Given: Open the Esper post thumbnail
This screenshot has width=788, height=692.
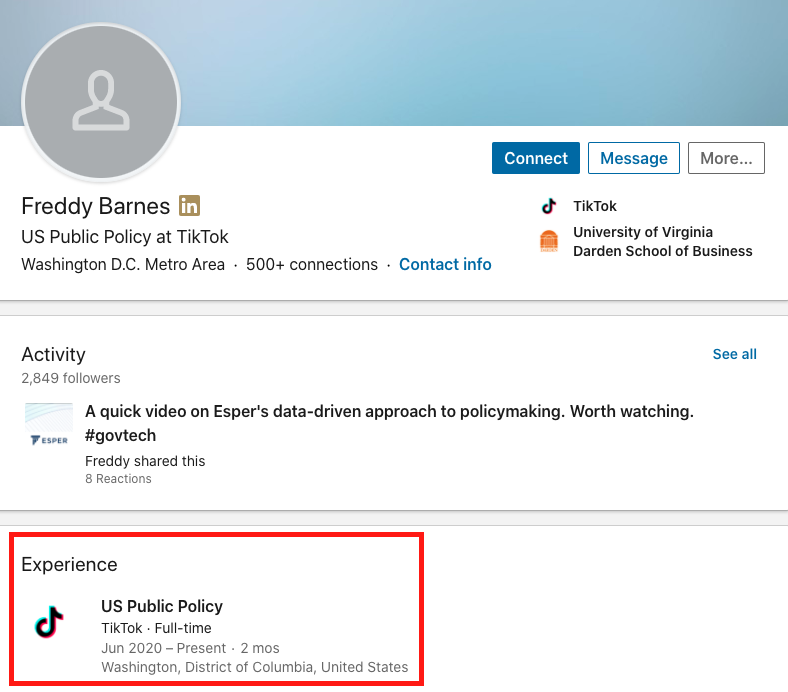Looking at the screenshot, I should tap(49, 425).
